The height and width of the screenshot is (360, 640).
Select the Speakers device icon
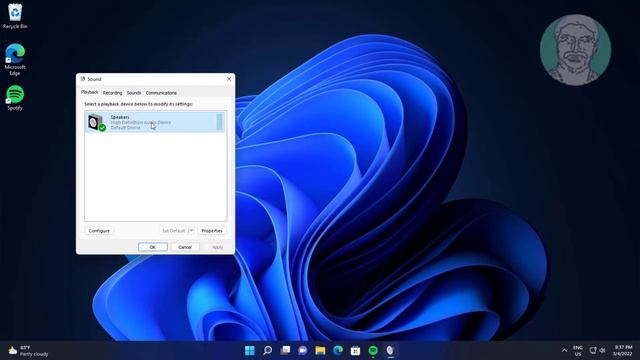pos(96,122)
